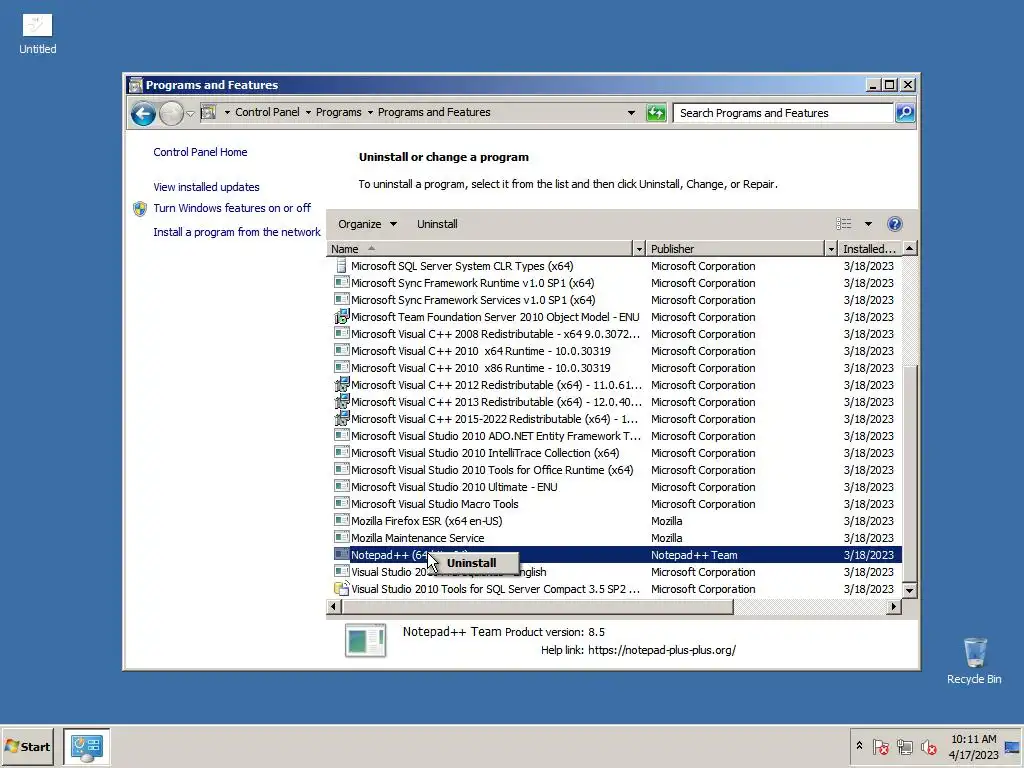Select Microsoft Visual C++ 2008 Redistributable row
This screenshot has height=768, width=1024.
[x=614, y=334]
